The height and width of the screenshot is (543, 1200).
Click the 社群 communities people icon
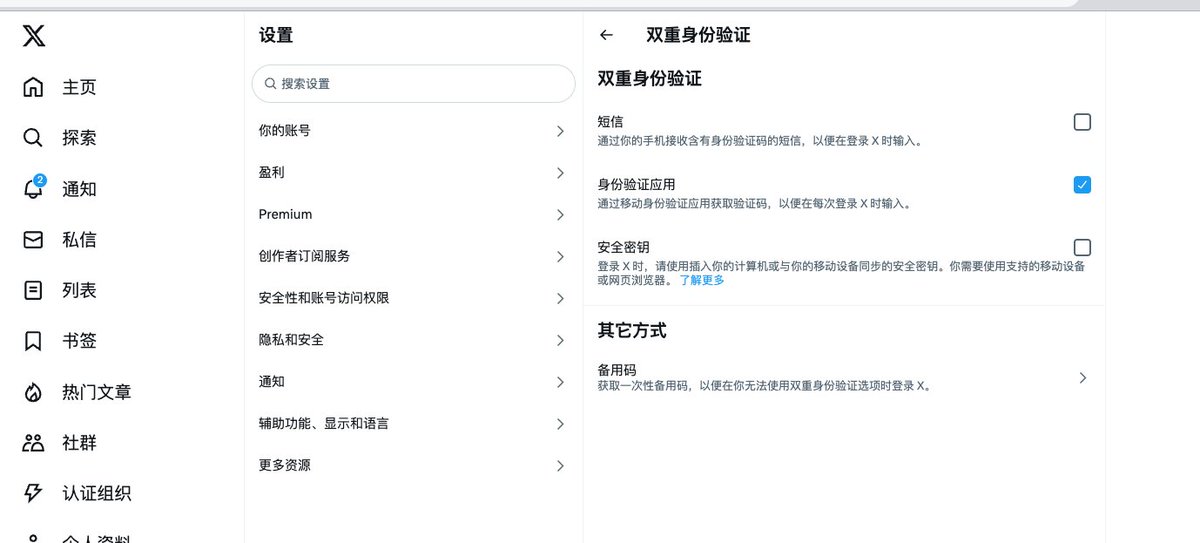(33, 443)
